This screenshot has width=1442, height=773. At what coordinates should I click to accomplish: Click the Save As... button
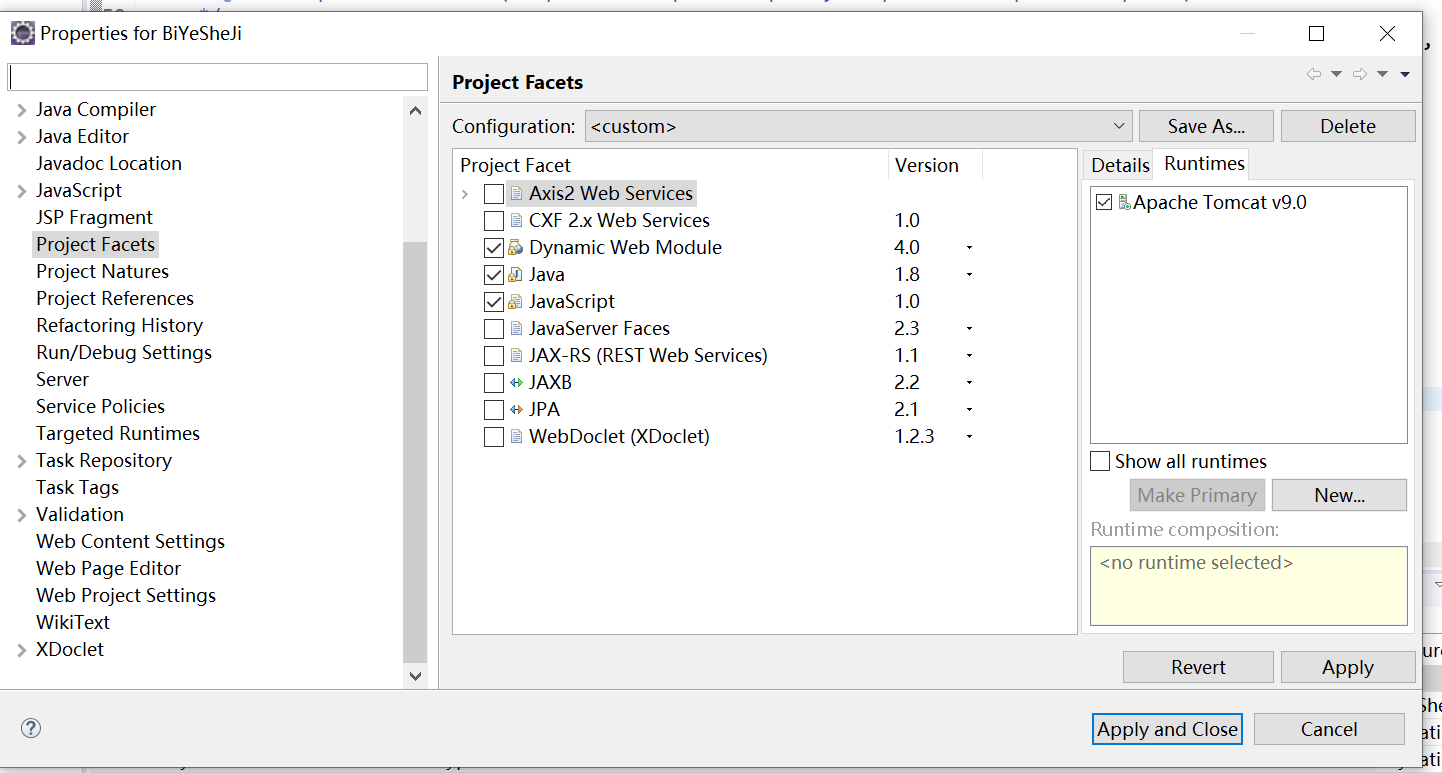point(1206,126)
